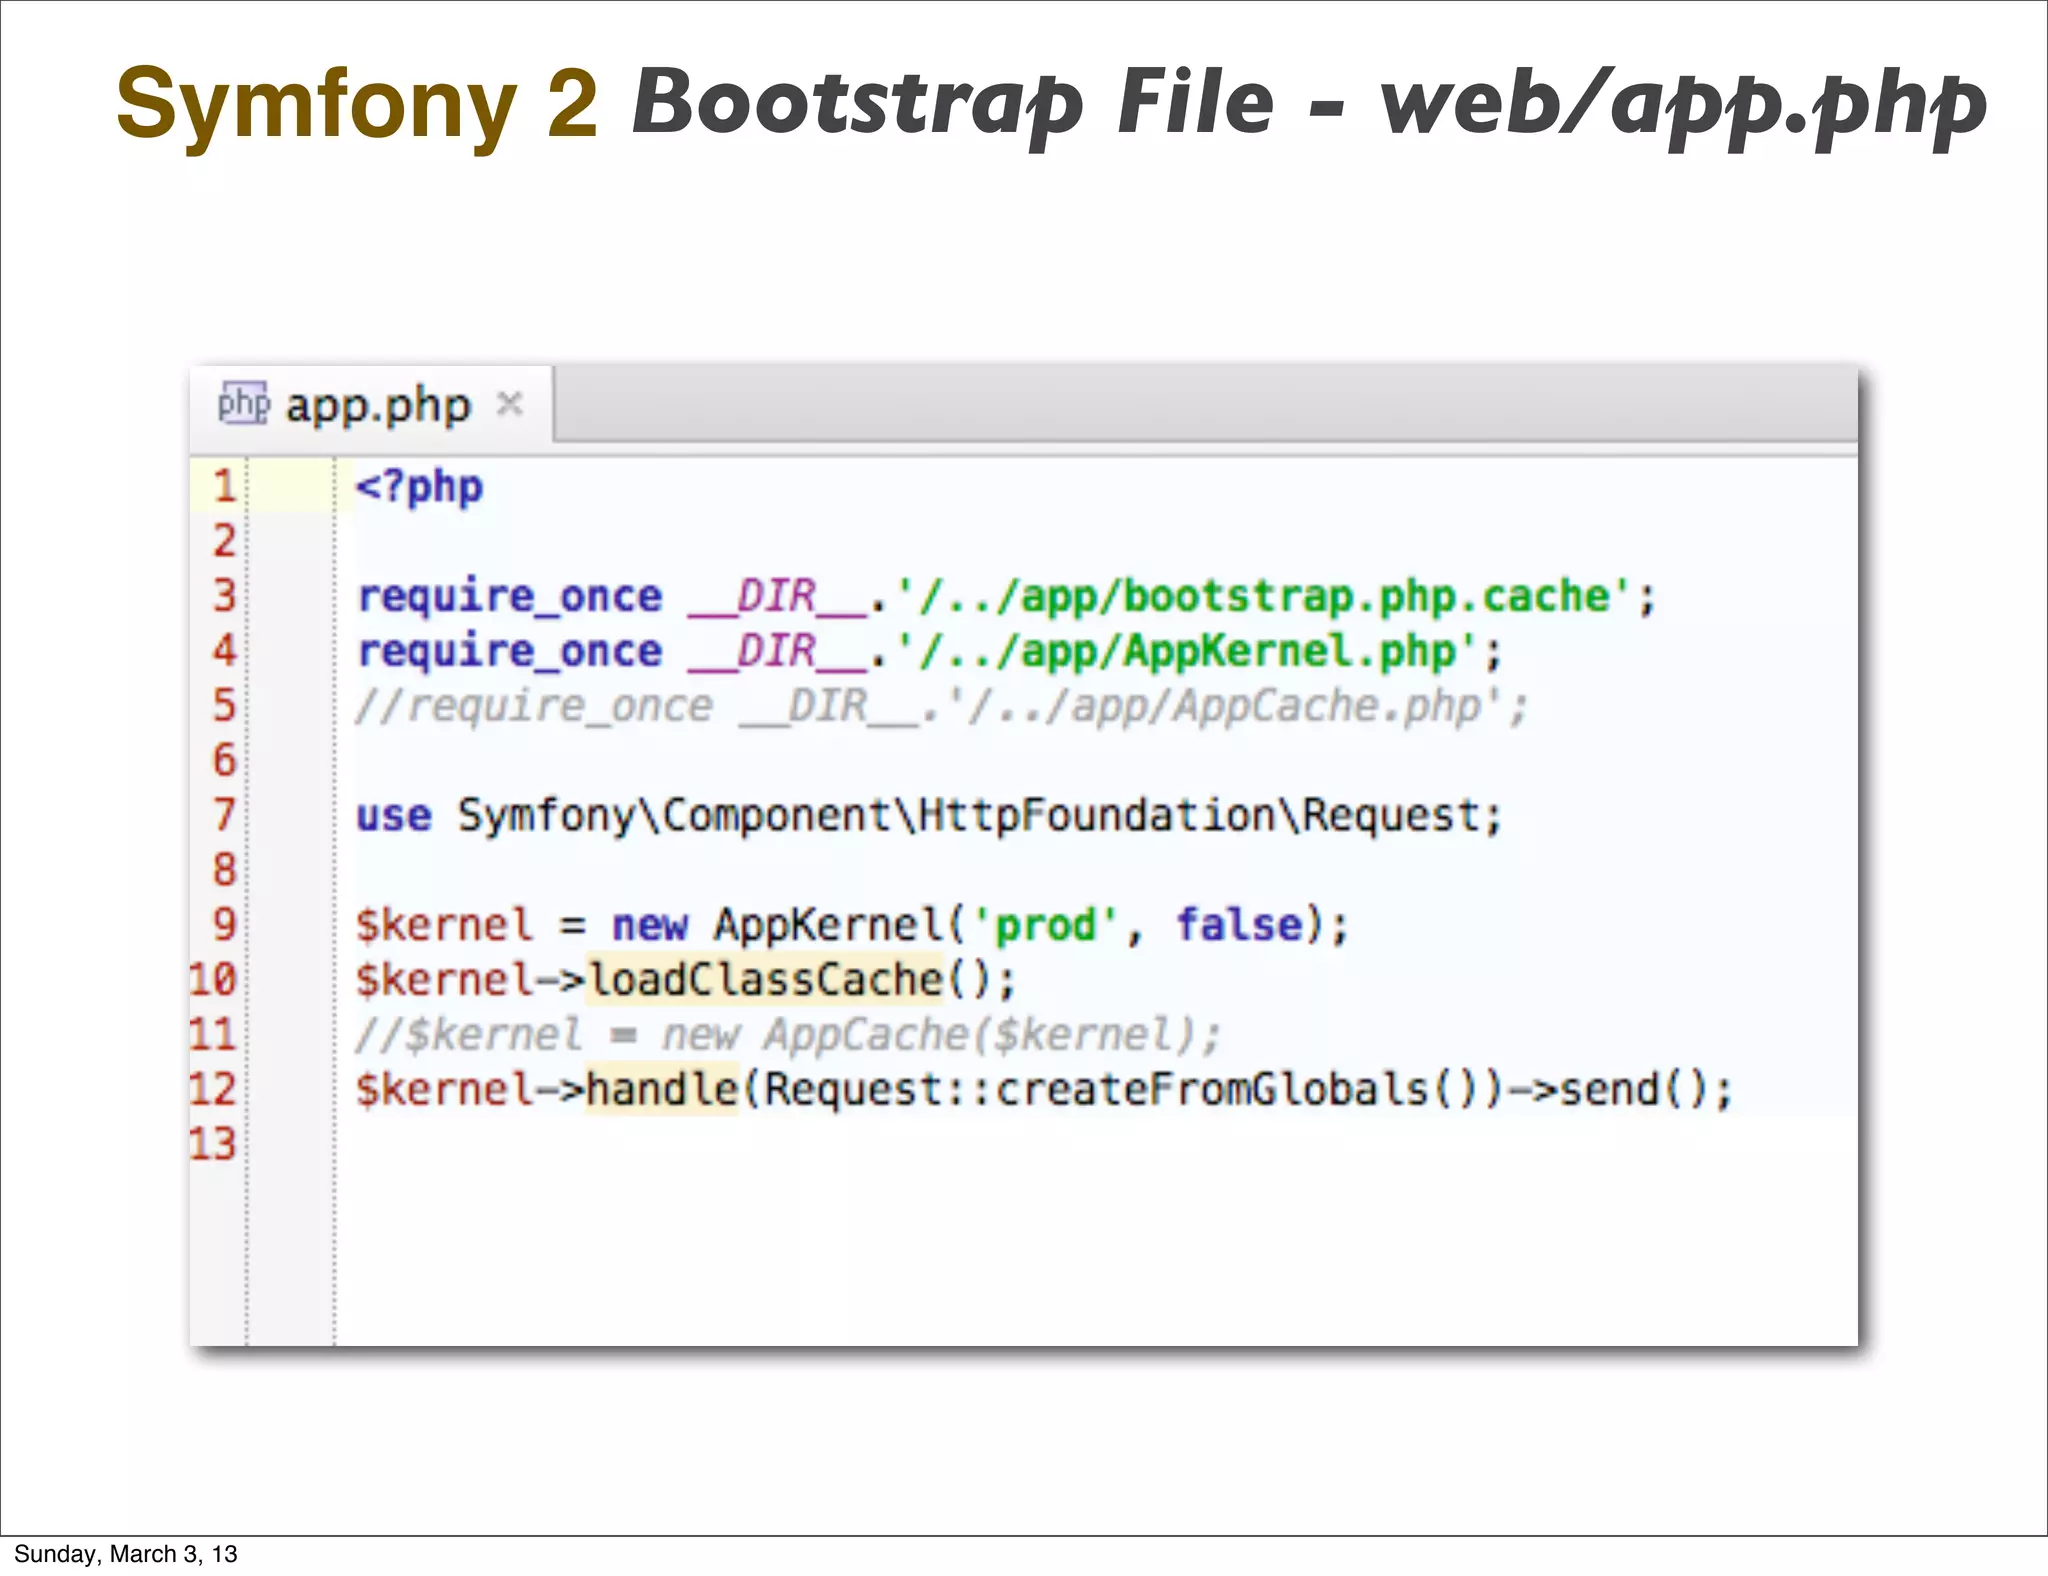The width and height of the screenshot is (2048, 1576).
Task: Select the app.php editor tab
Action: click(371, 404)
